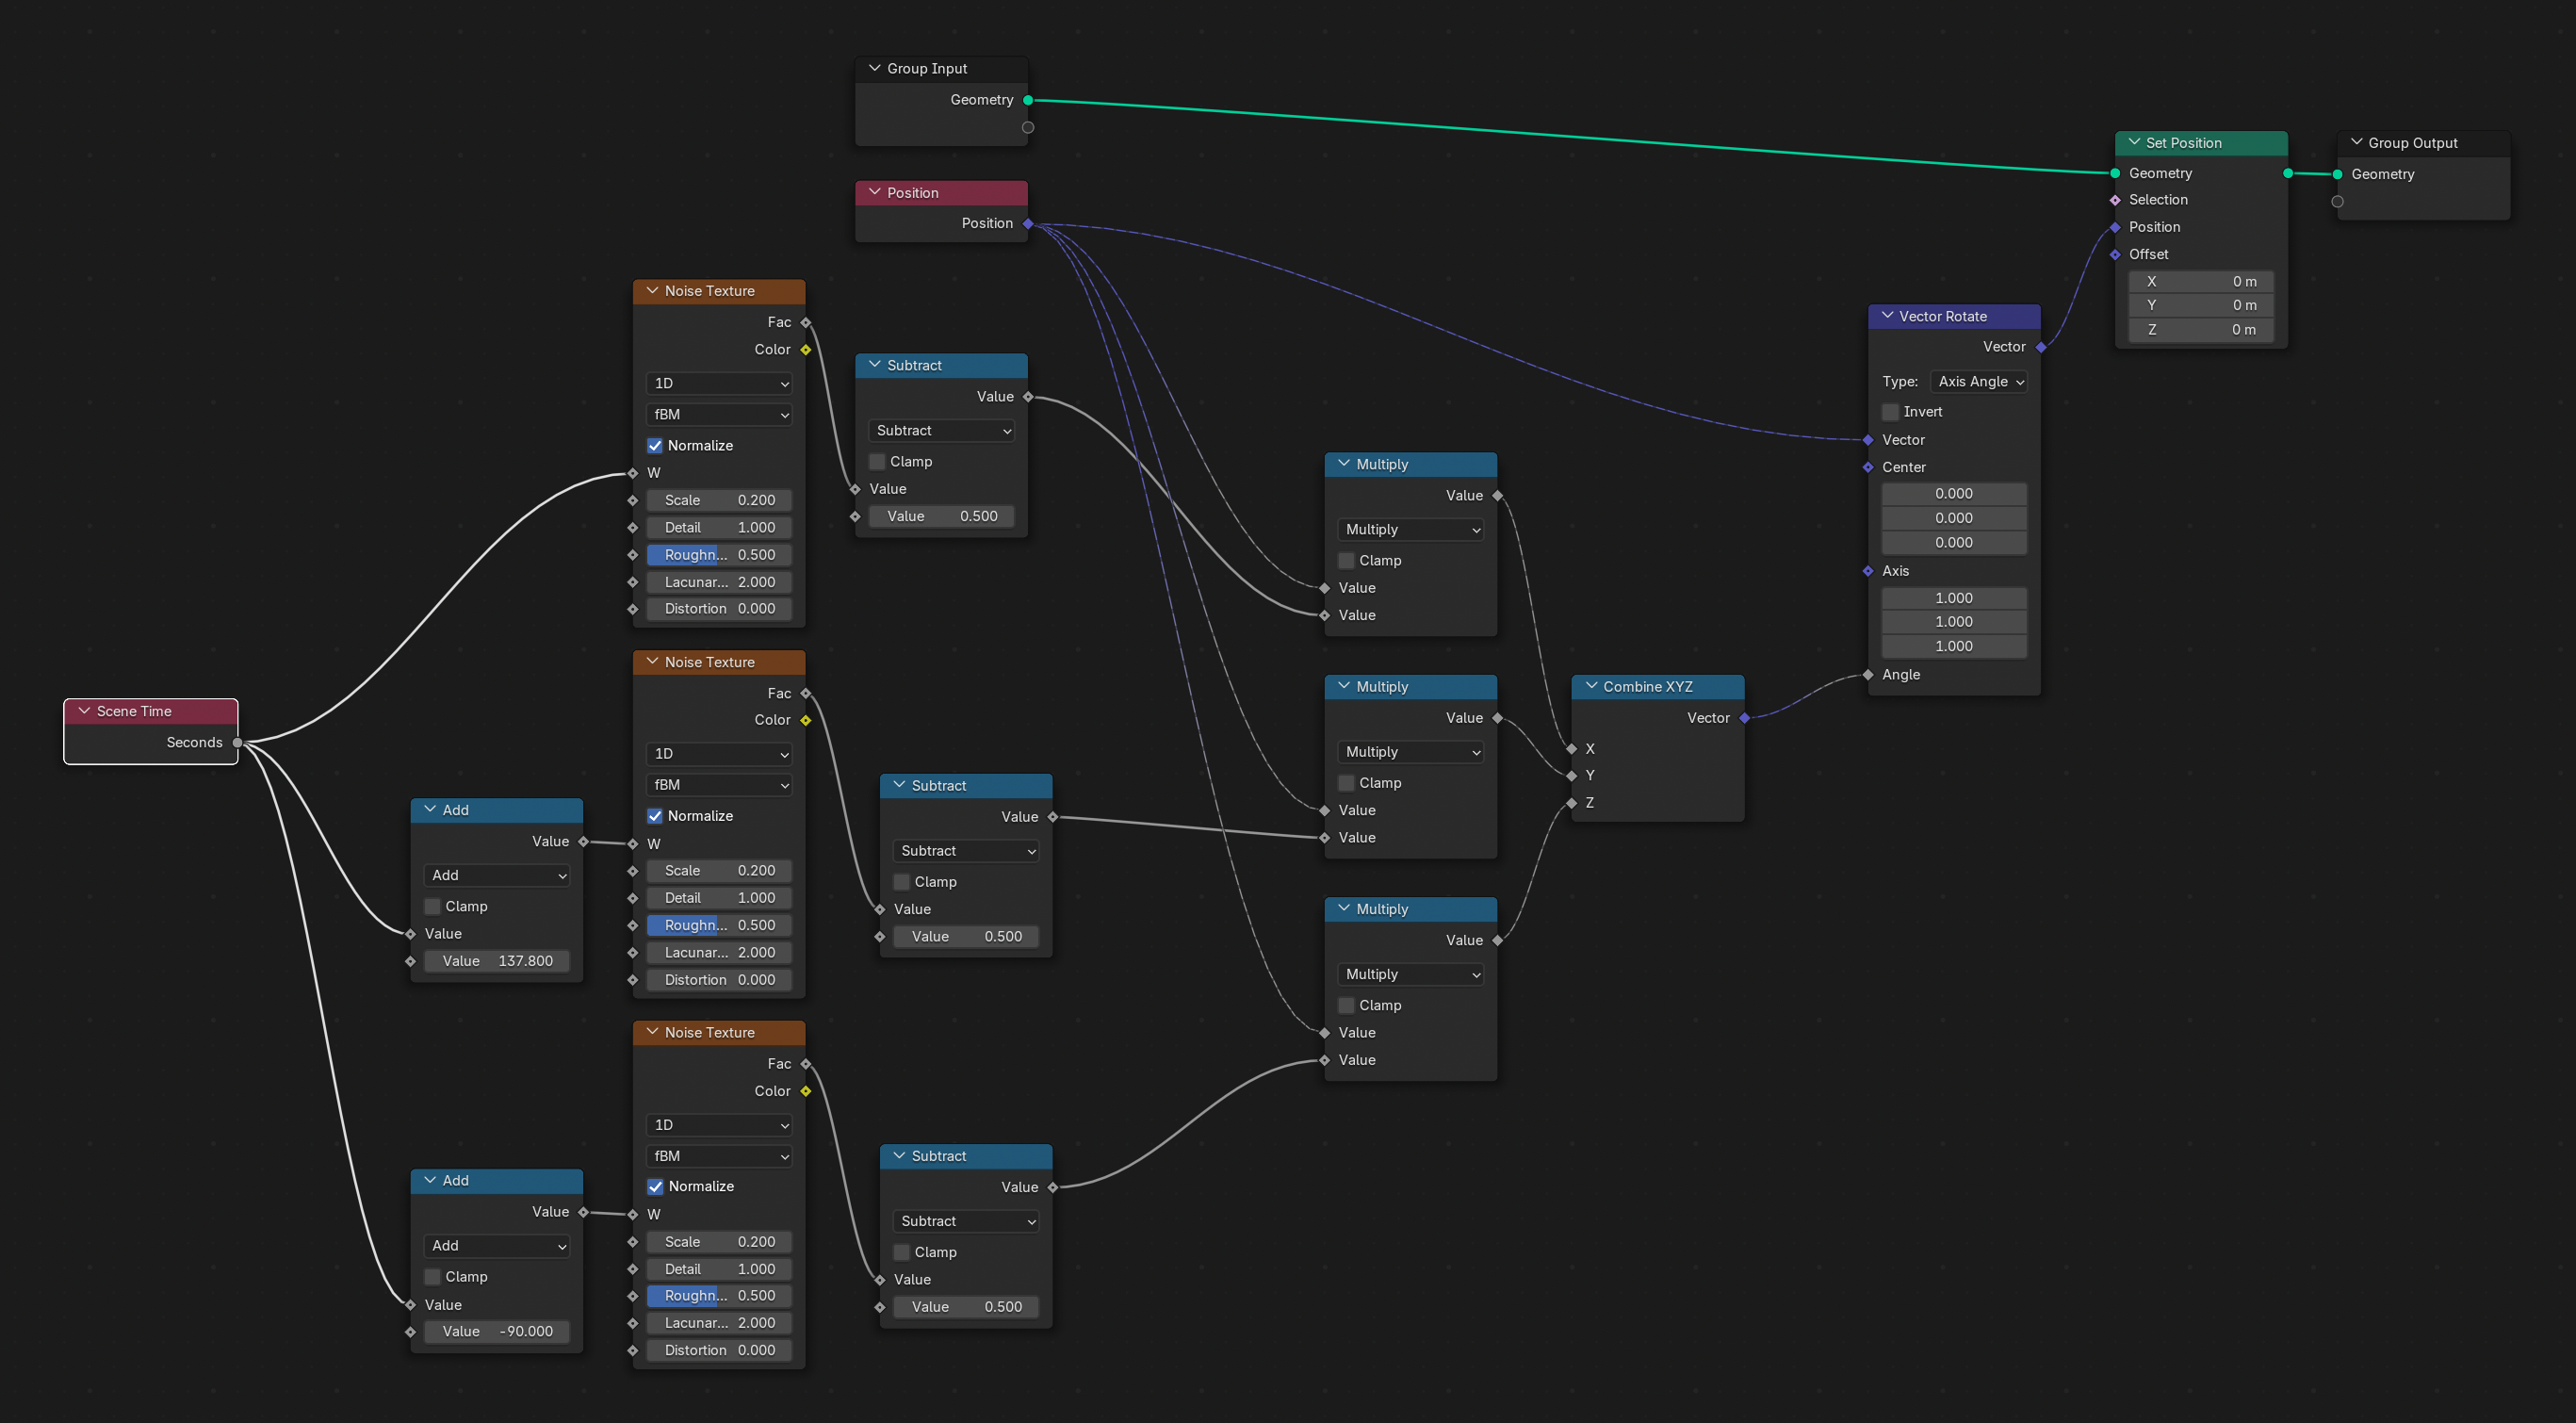The width and height of the screenshot is (2576, 1423).
Task: Click Center input socket on Vector Rotate
Action: pos(1868,468)
